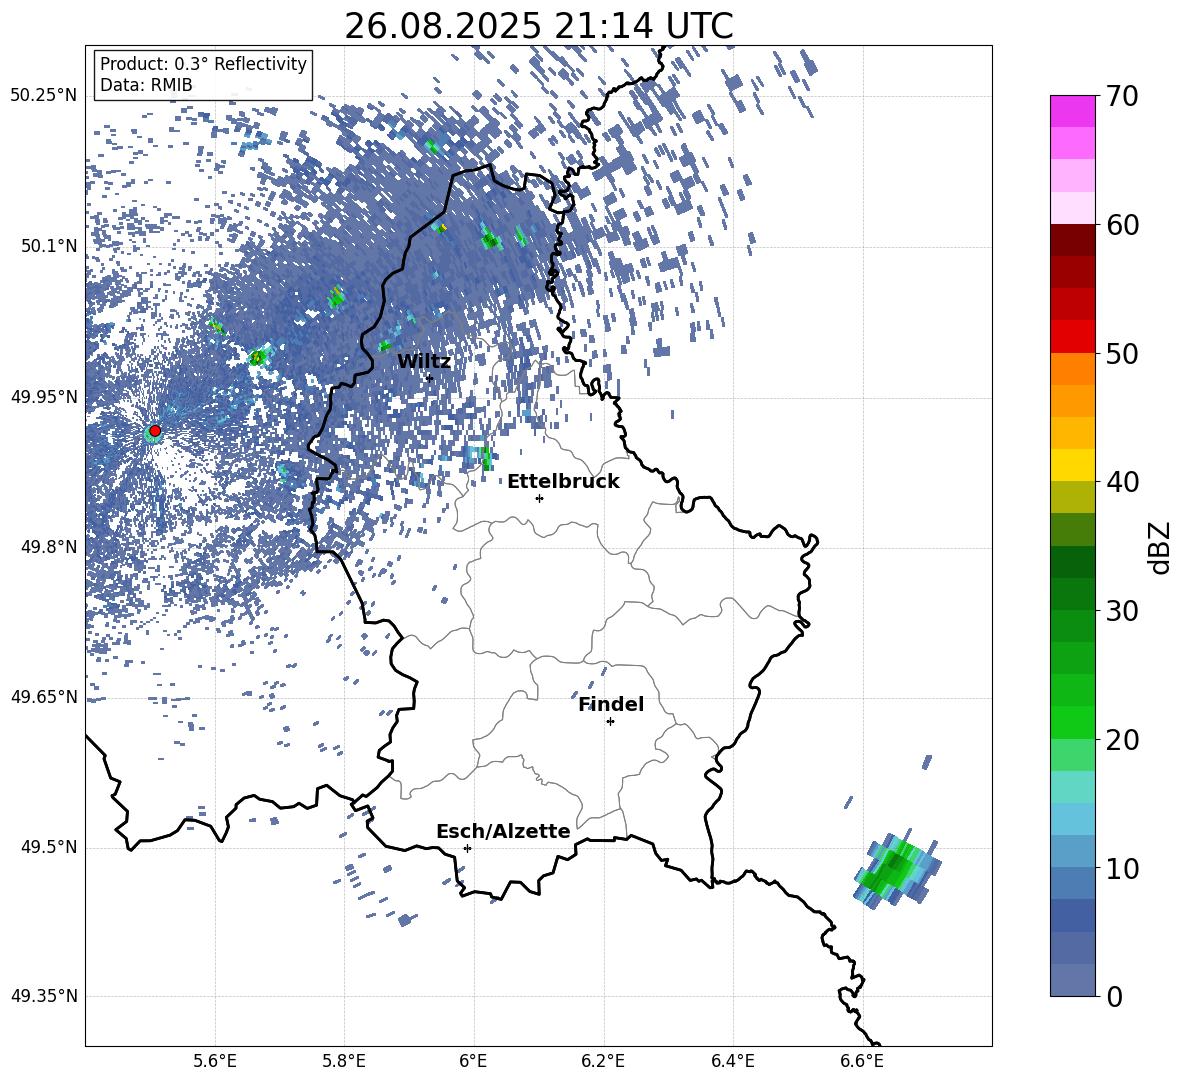
Task: Click the 49.5°N latitude label
Action: (48, 847)
